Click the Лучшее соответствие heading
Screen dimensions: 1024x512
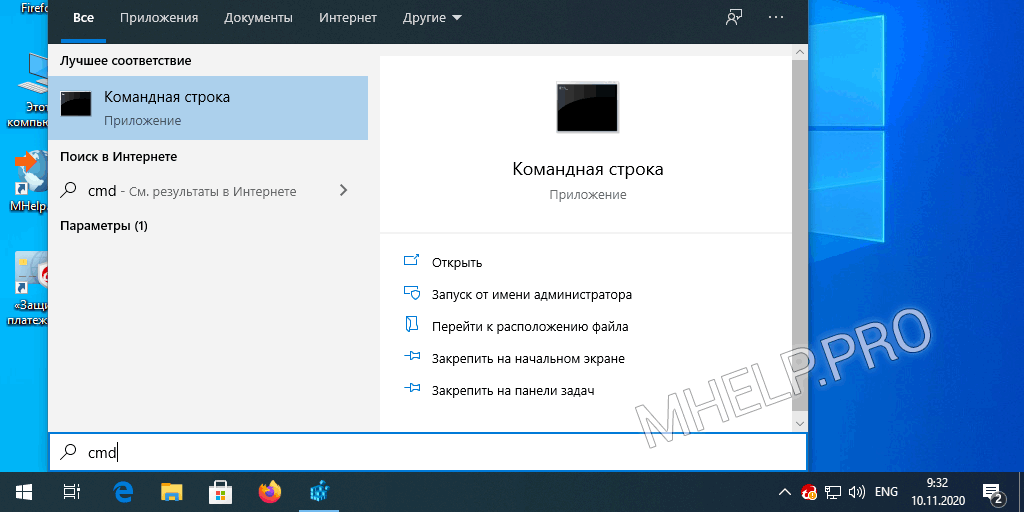tap(125, 61)
